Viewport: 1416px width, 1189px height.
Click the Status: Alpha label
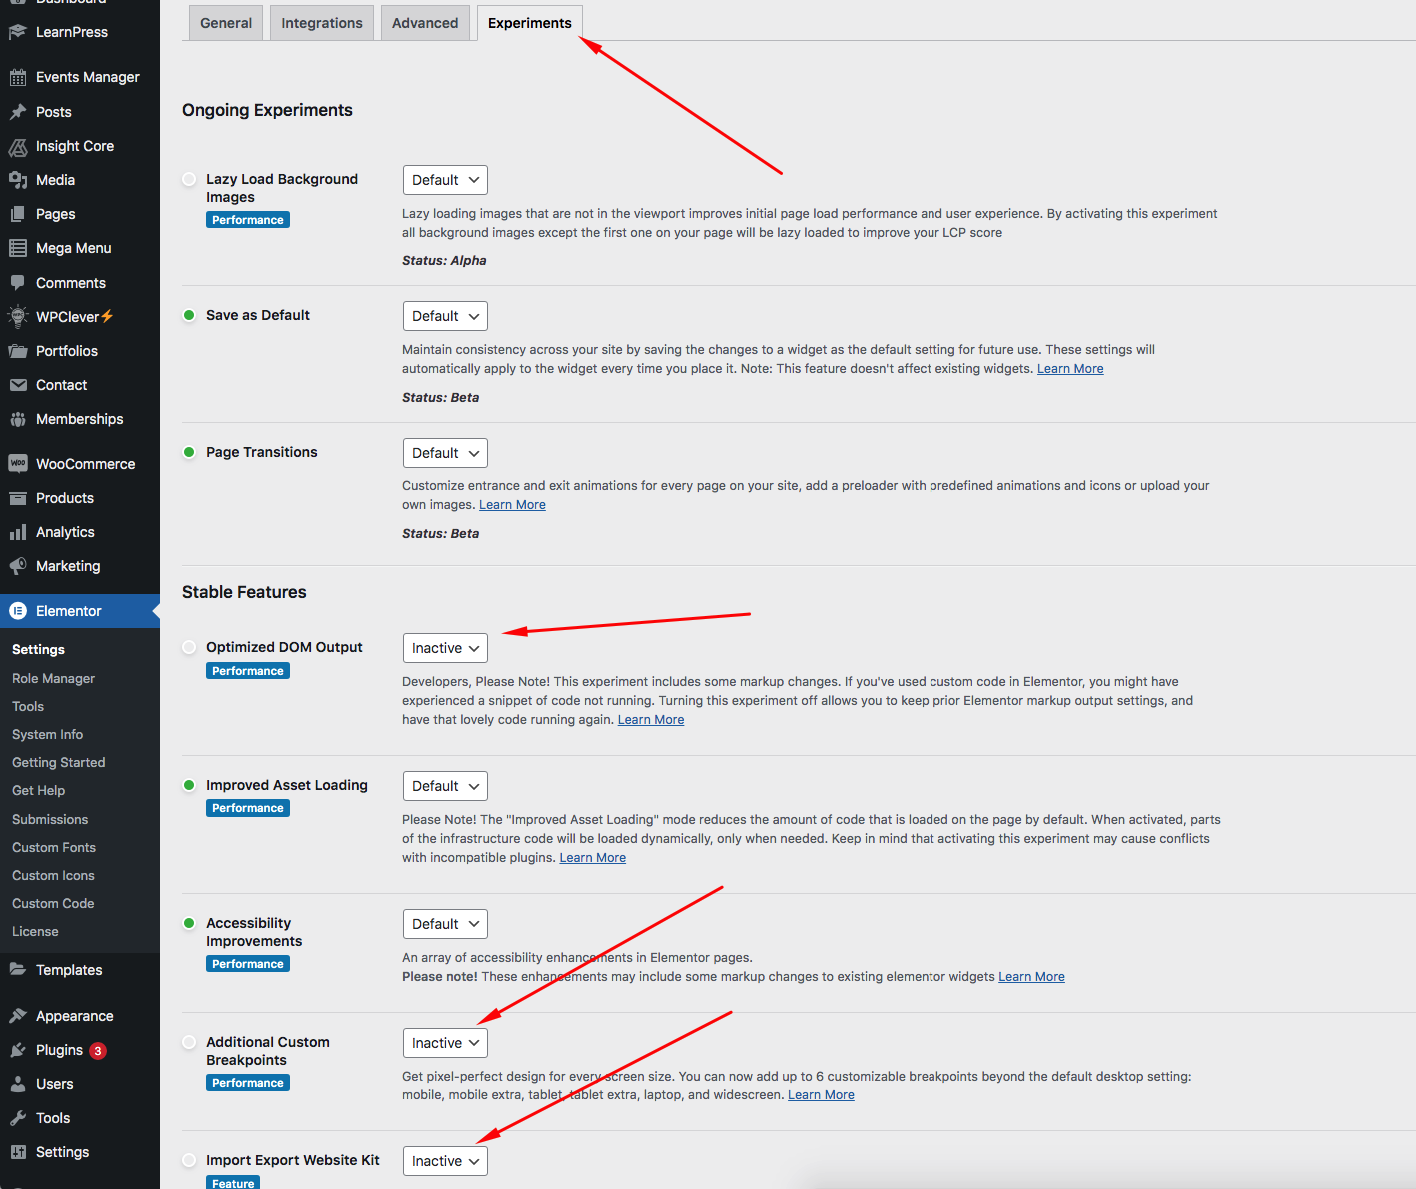[444, 261]
